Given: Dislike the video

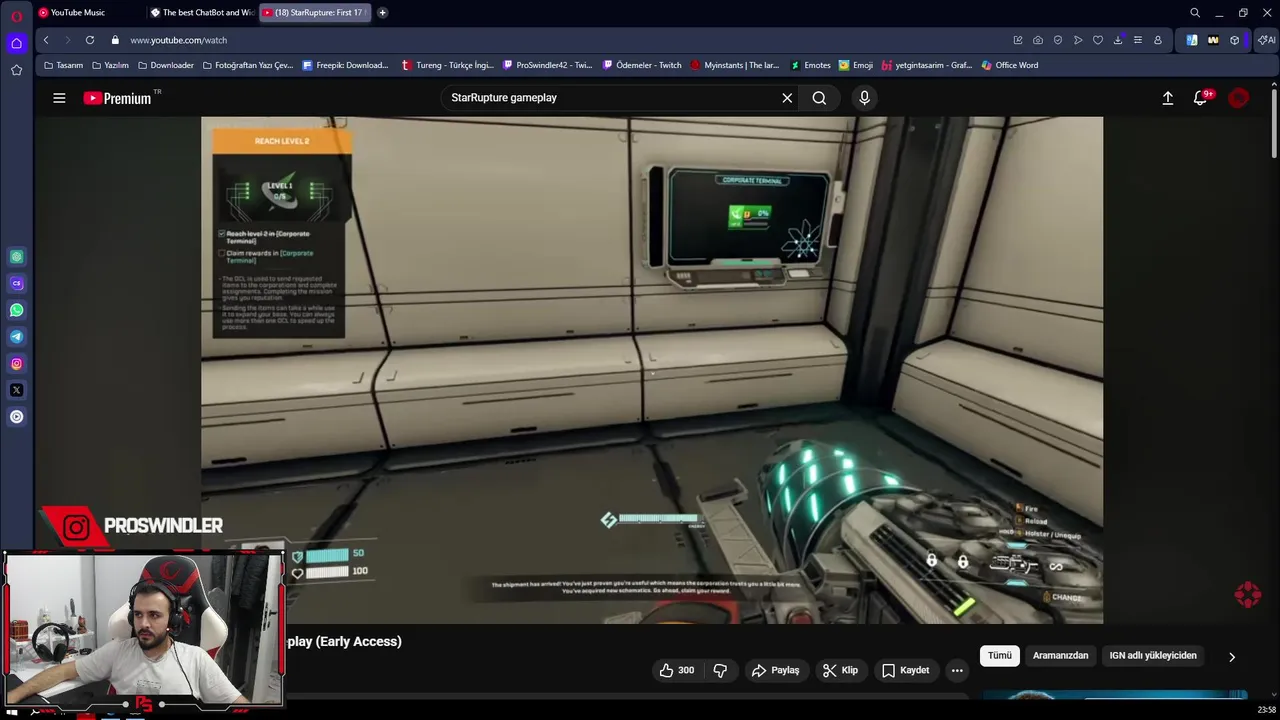Looking at the screenshot, I should (720, 670).
